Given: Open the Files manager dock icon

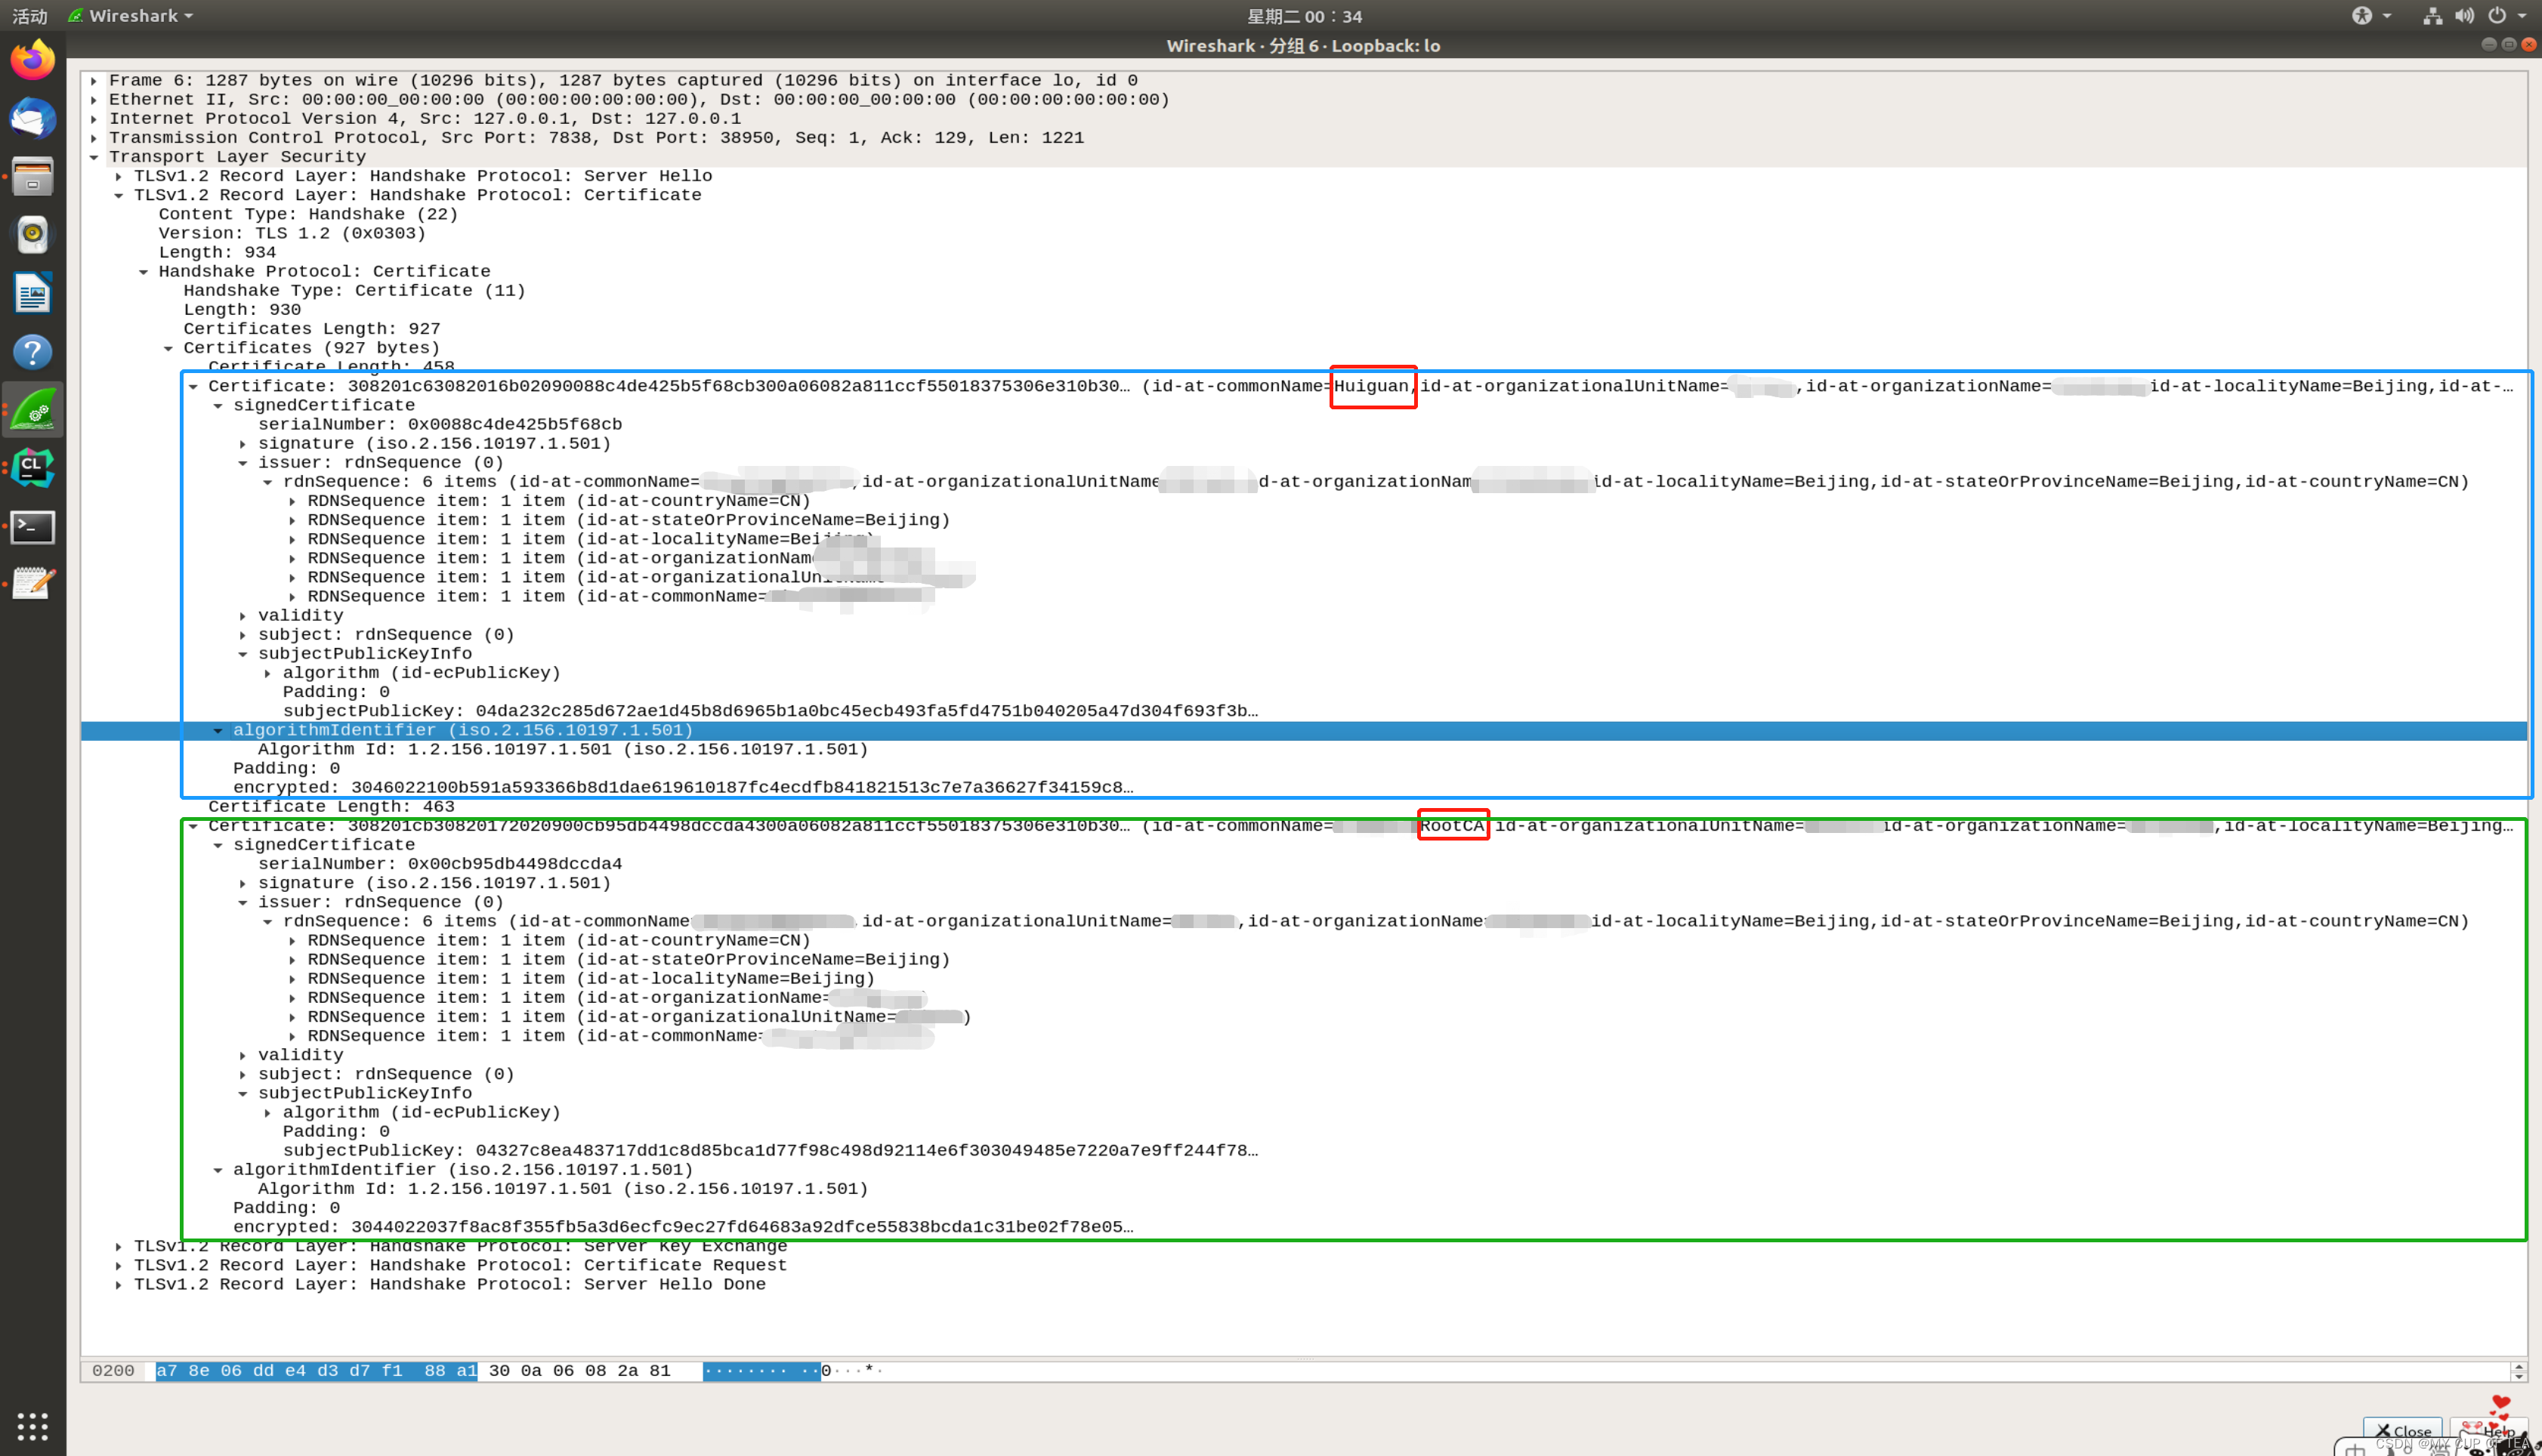Looking at the screenshot, I should [32, 177].
